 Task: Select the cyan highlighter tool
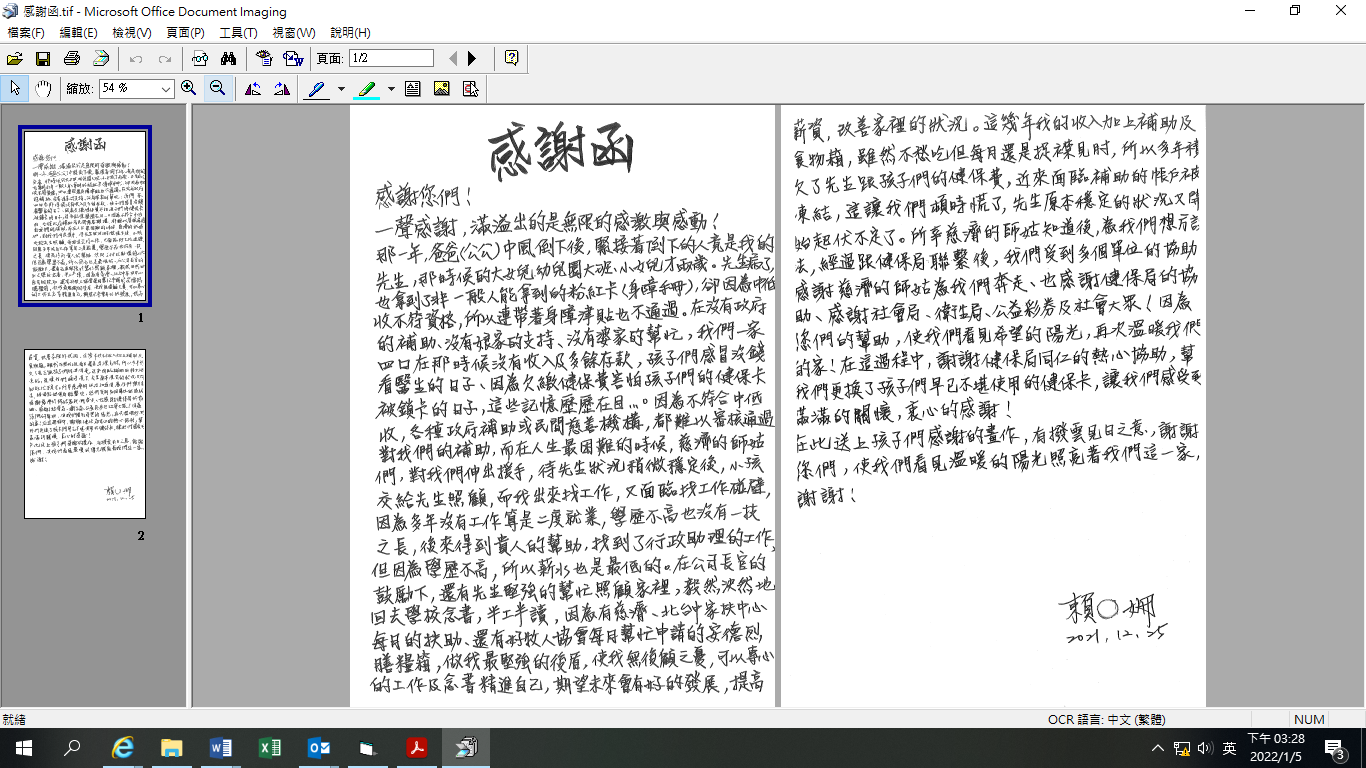click(367, 89)
